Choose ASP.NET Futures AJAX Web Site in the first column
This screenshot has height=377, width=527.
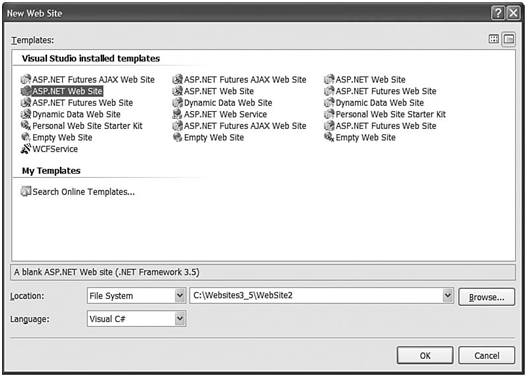click(88, 80)
